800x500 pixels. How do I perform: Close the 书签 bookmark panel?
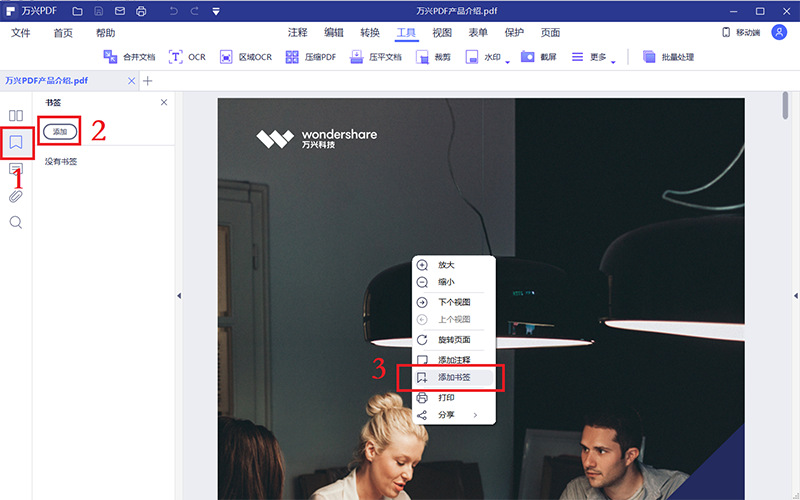pyautogui.click(x=164, y=103)
